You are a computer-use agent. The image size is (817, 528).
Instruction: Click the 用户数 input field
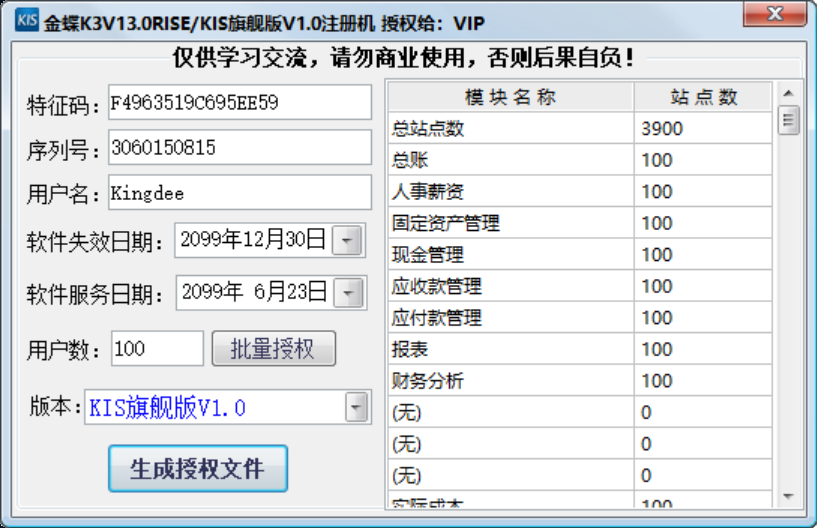157,348
